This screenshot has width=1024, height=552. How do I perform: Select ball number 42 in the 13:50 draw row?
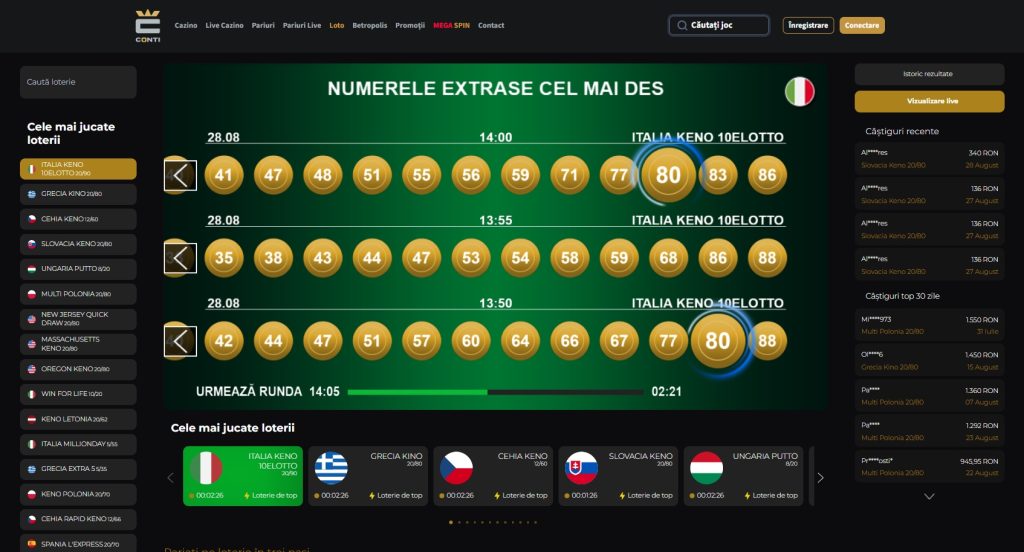pyautogui.click(x=223, y=341)
